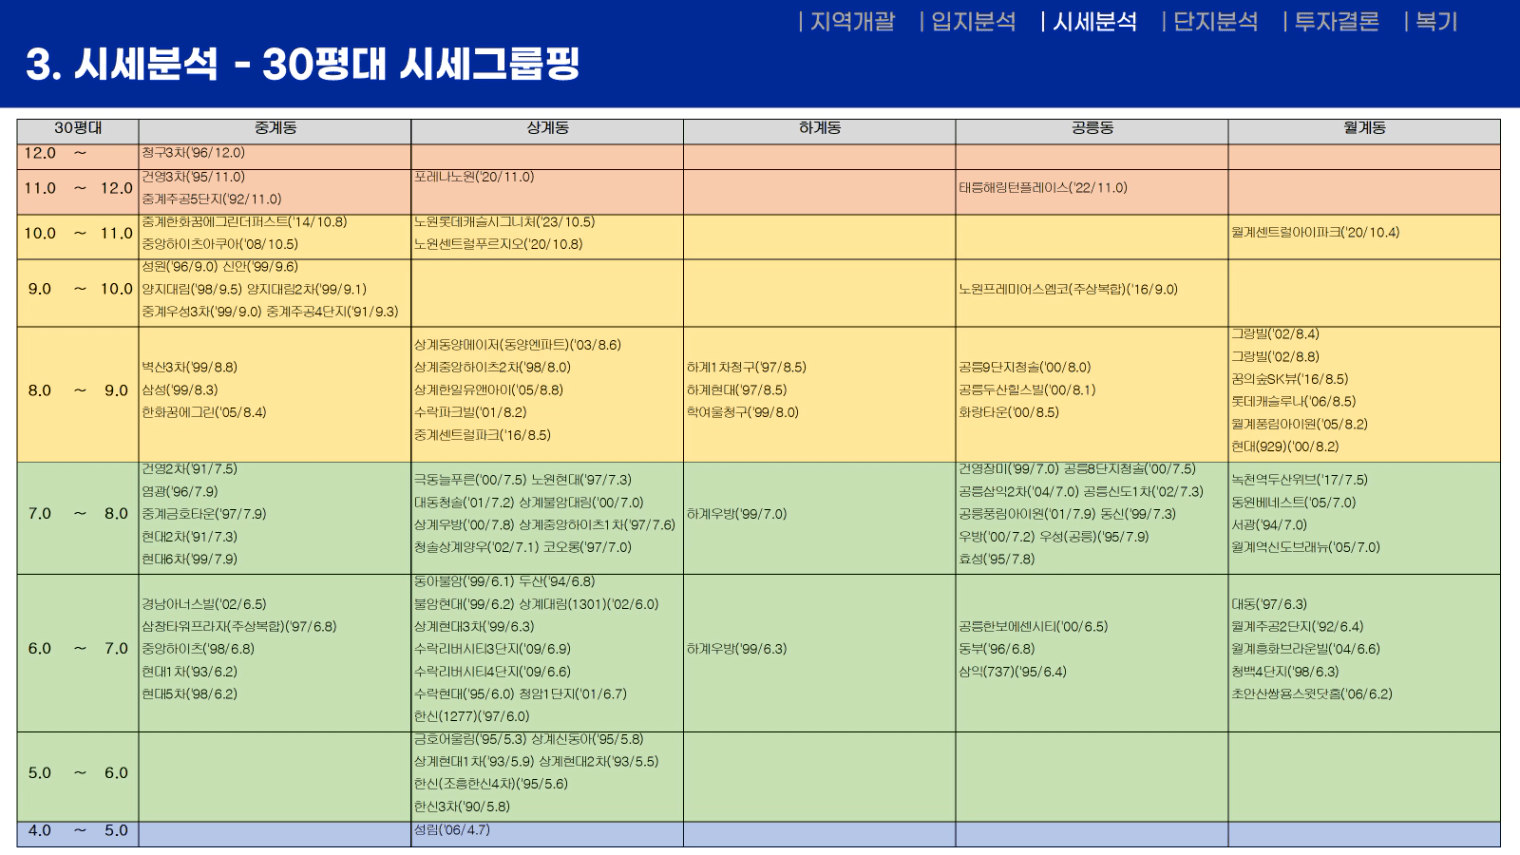The width and height of the screenshot is (1520, 855).
Task: Click the 복기 tab
Action: tap(1436, 22)
